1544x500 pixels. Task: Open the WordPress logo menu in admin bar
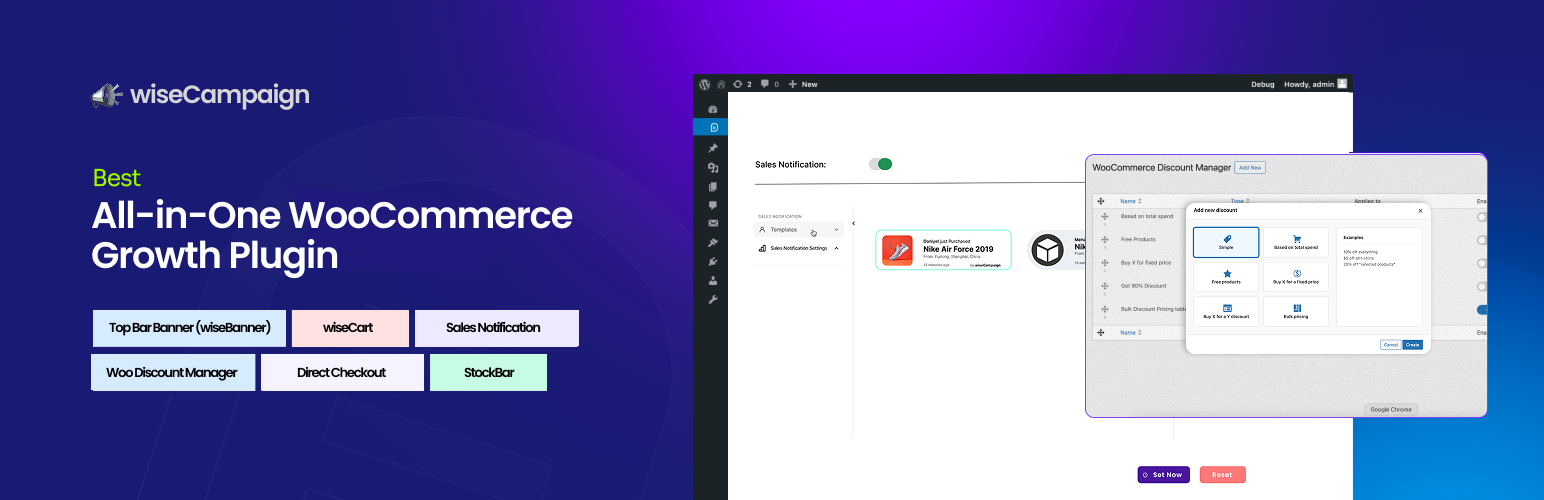(x=704, y=84)
